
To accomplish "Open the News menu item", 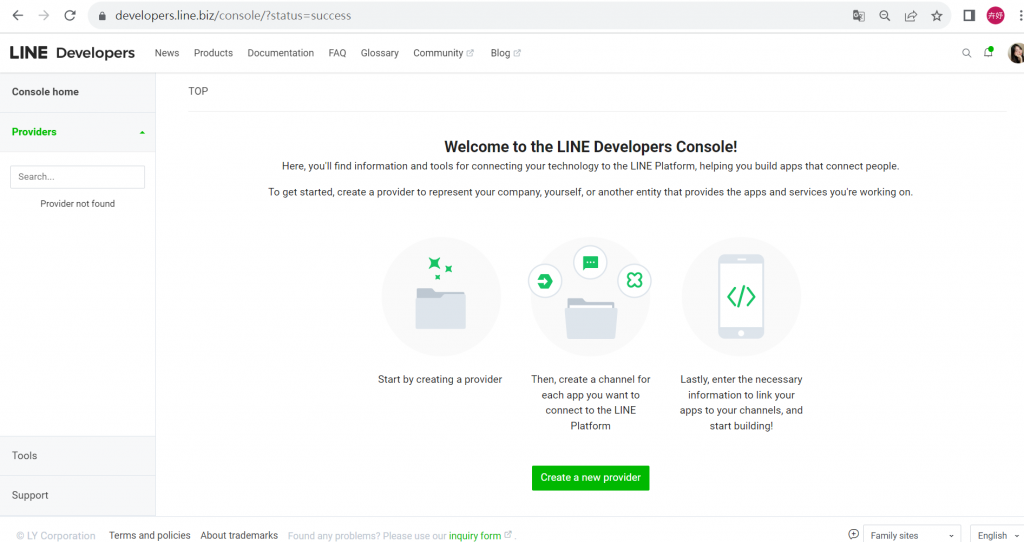I will (167, 53).
